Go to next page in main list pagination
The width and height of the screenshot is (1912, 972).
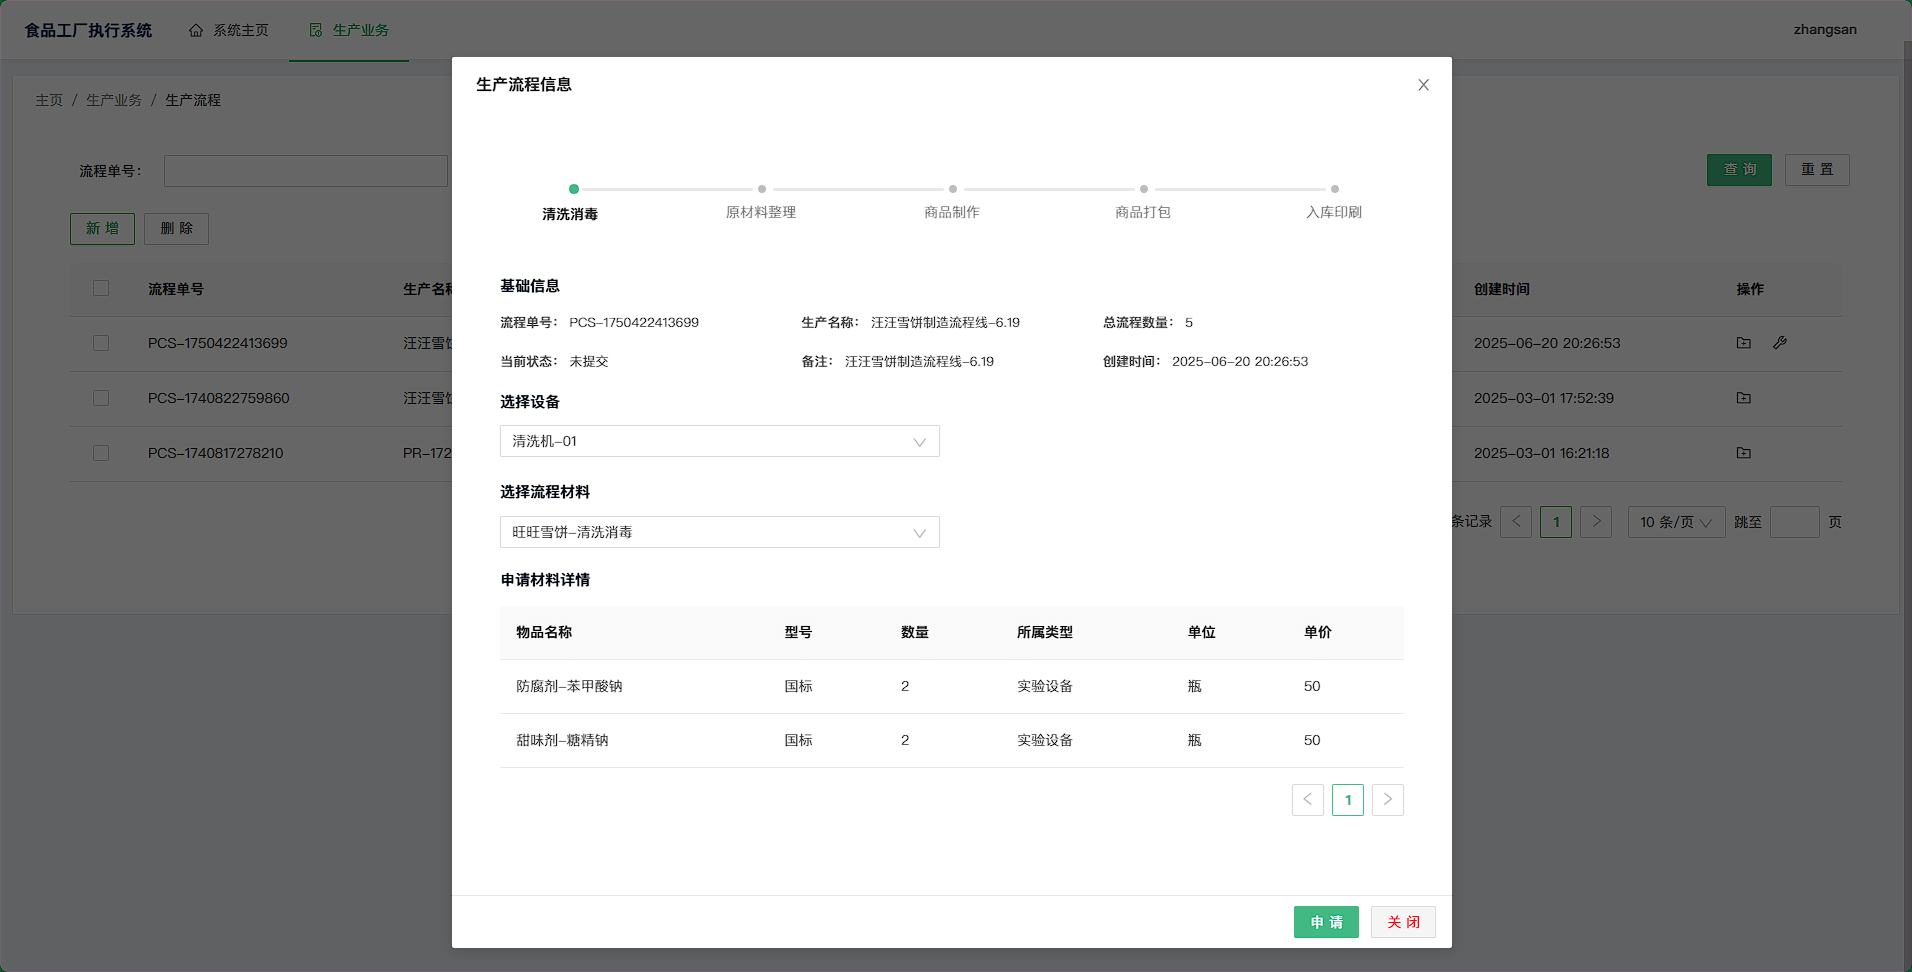click(1596, 522)
